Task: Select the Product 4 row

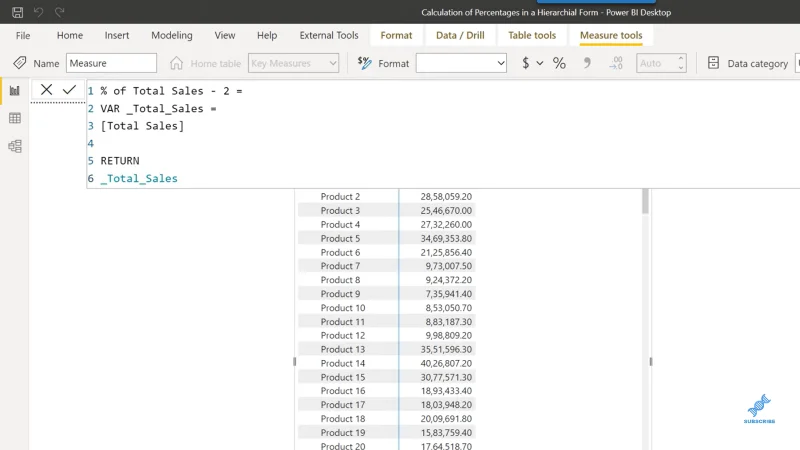Action: [x=386, y=224]
